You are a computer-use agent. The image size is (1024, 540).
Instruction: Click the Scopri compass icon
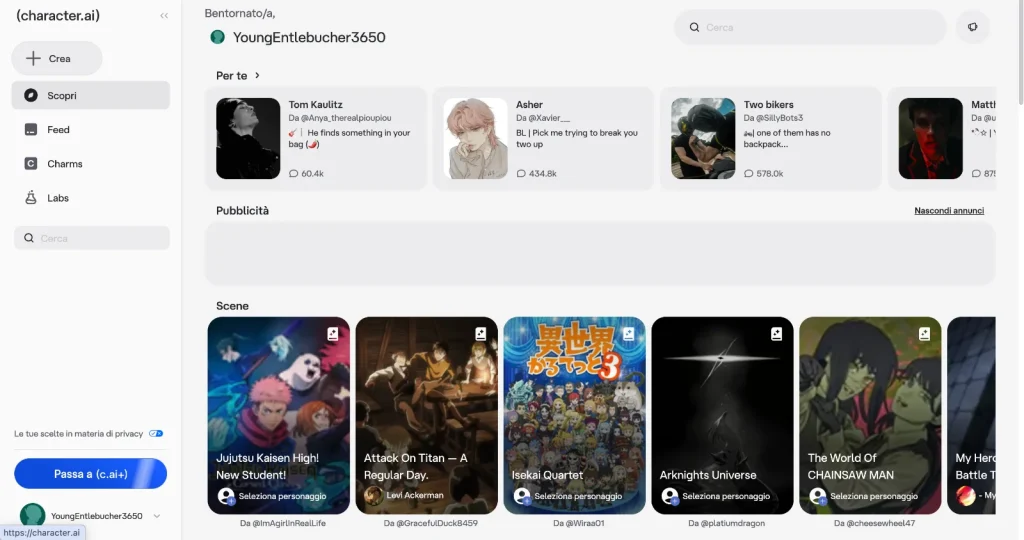31,95
